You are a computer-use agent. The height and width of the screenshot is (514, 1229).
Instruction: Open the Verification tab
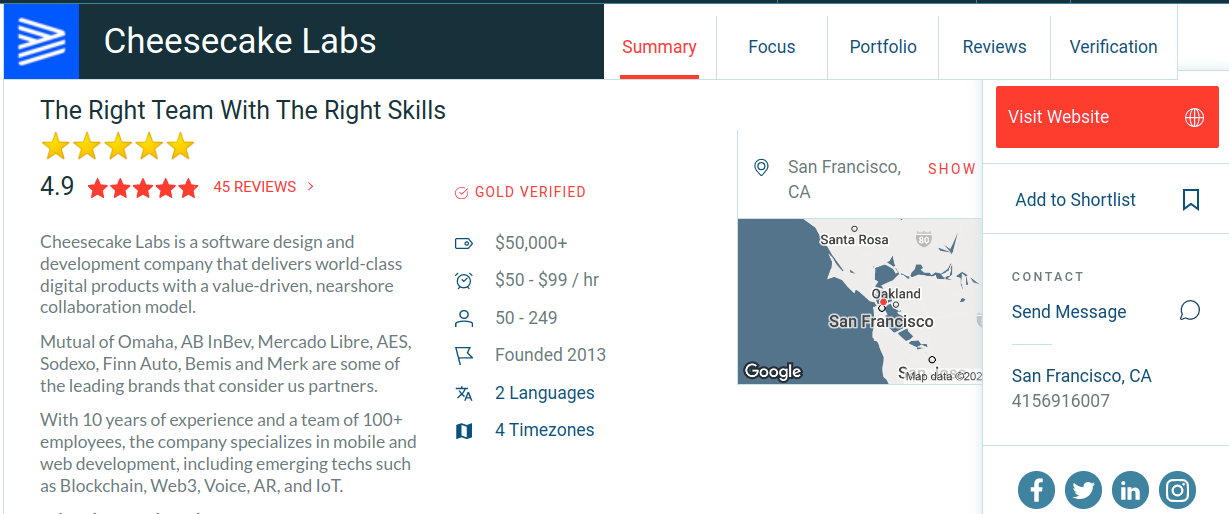(x=1113, y=47)
